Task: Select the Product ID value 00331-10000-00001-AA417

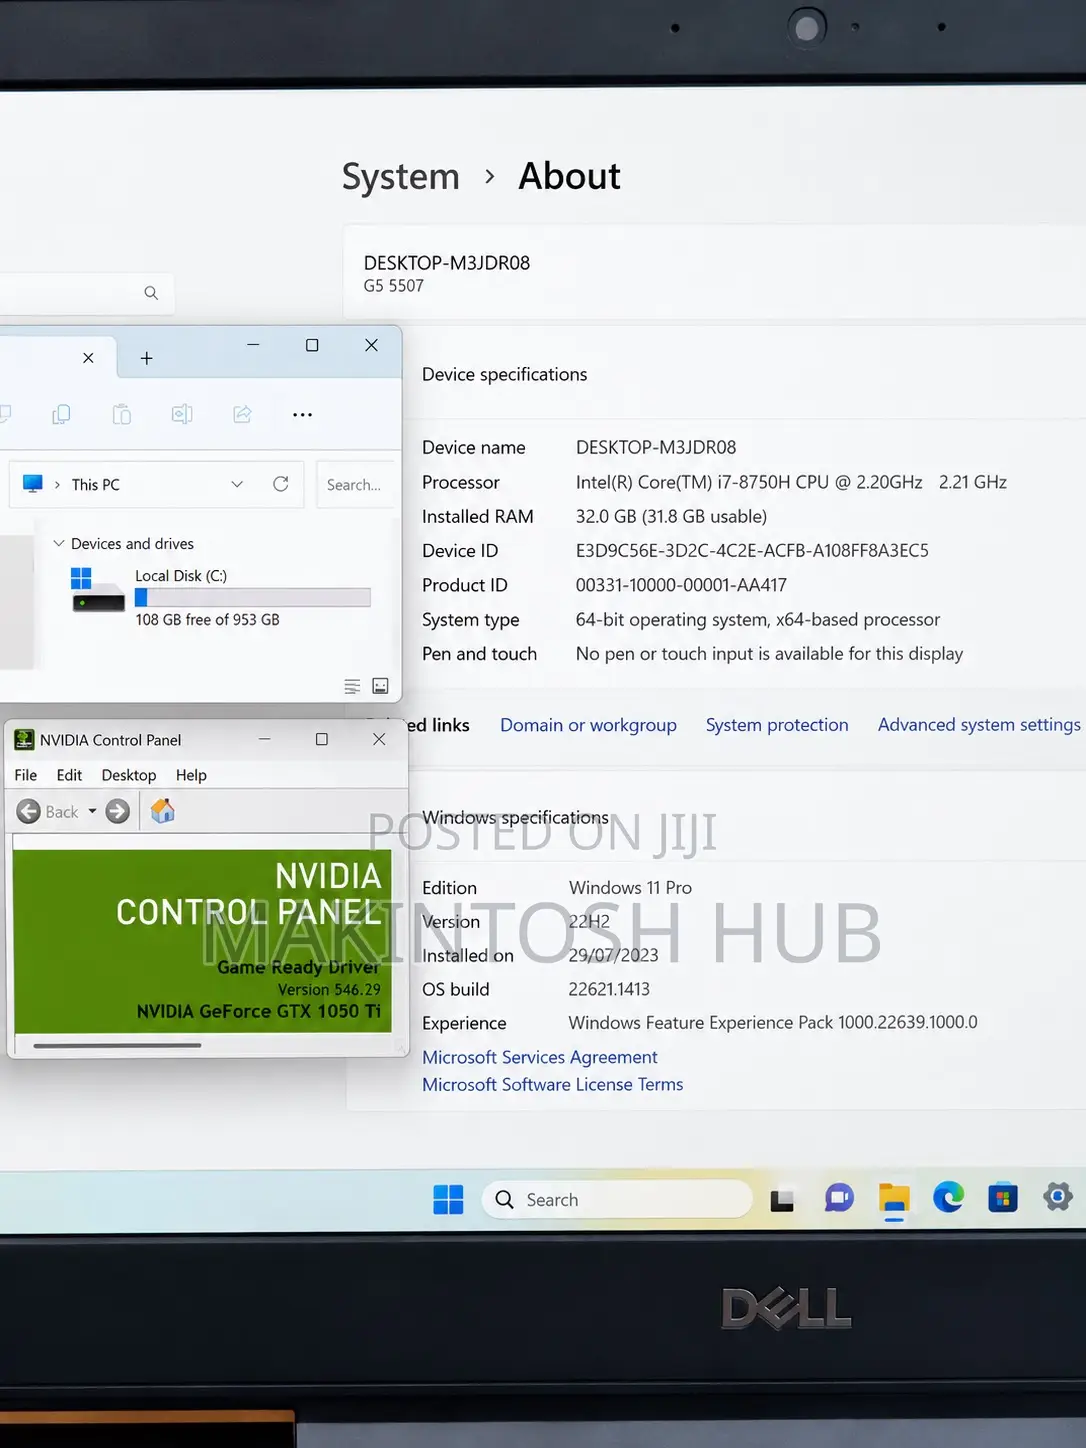Action: (x=681, y=585)
